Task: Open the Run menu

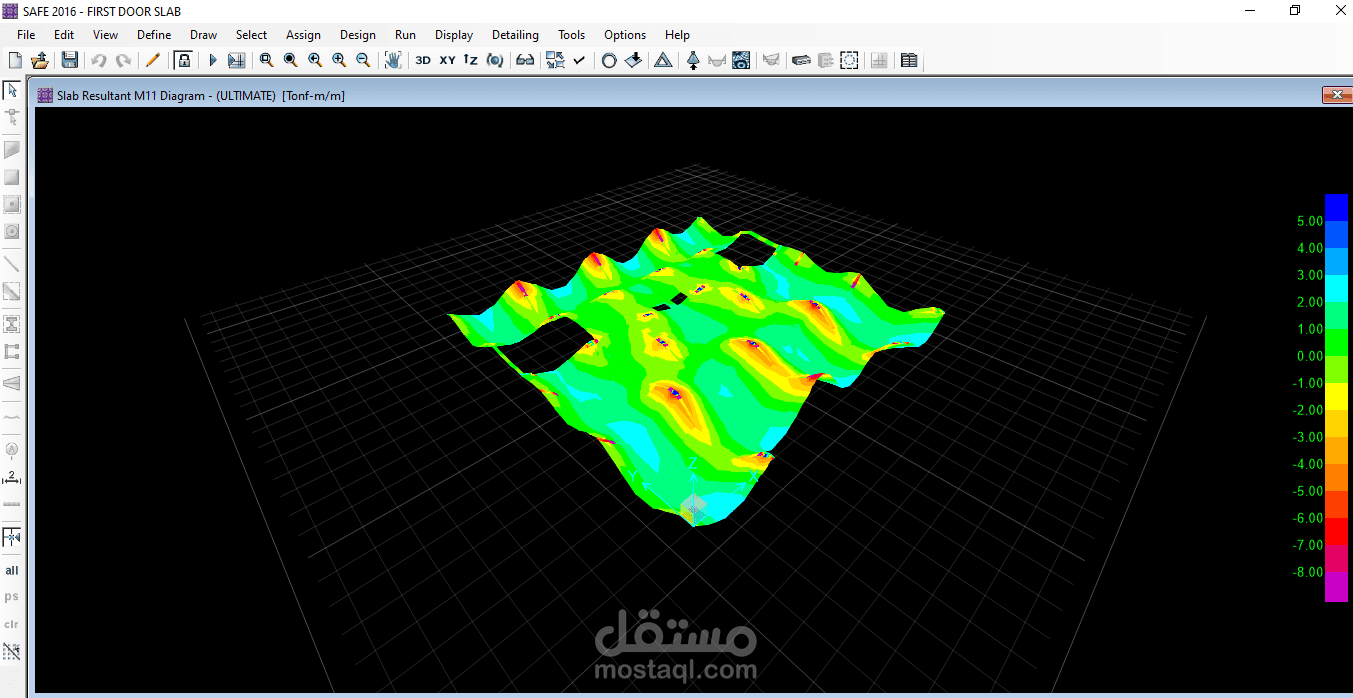Action: pyautogui.click(x=405, y=34)
